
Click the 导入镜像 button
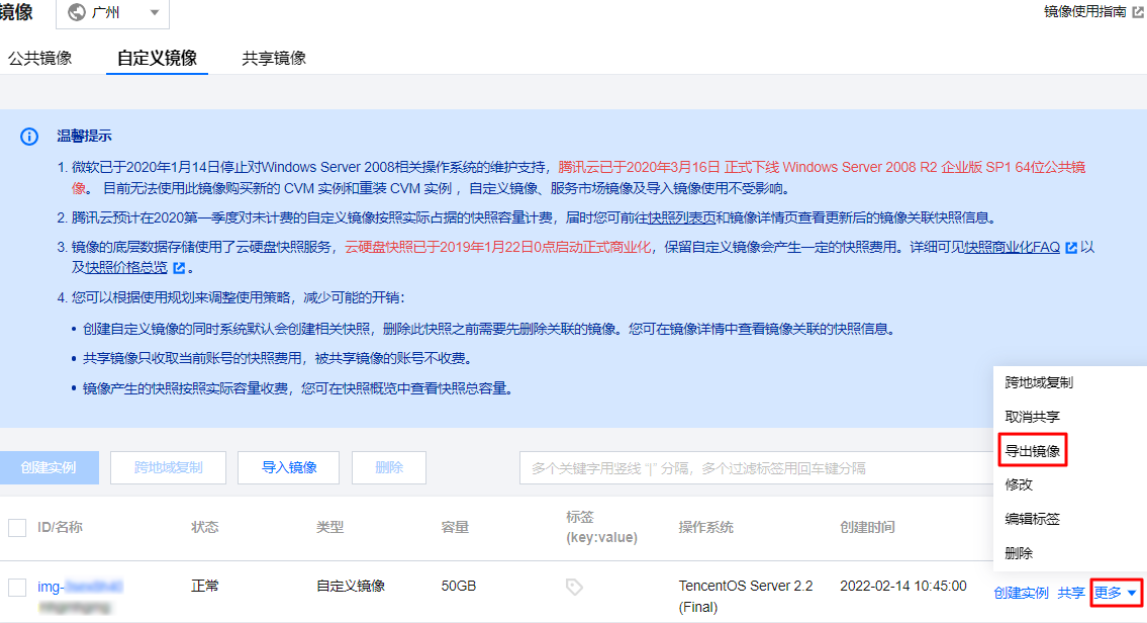(x=289, y=467)
